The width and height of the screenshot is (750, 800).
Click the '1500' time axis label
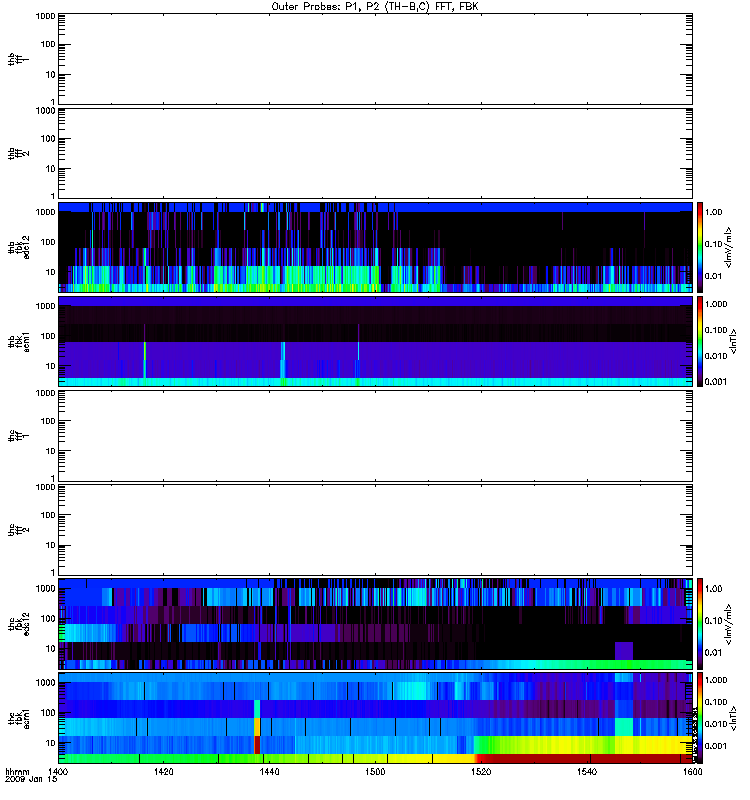375,772
